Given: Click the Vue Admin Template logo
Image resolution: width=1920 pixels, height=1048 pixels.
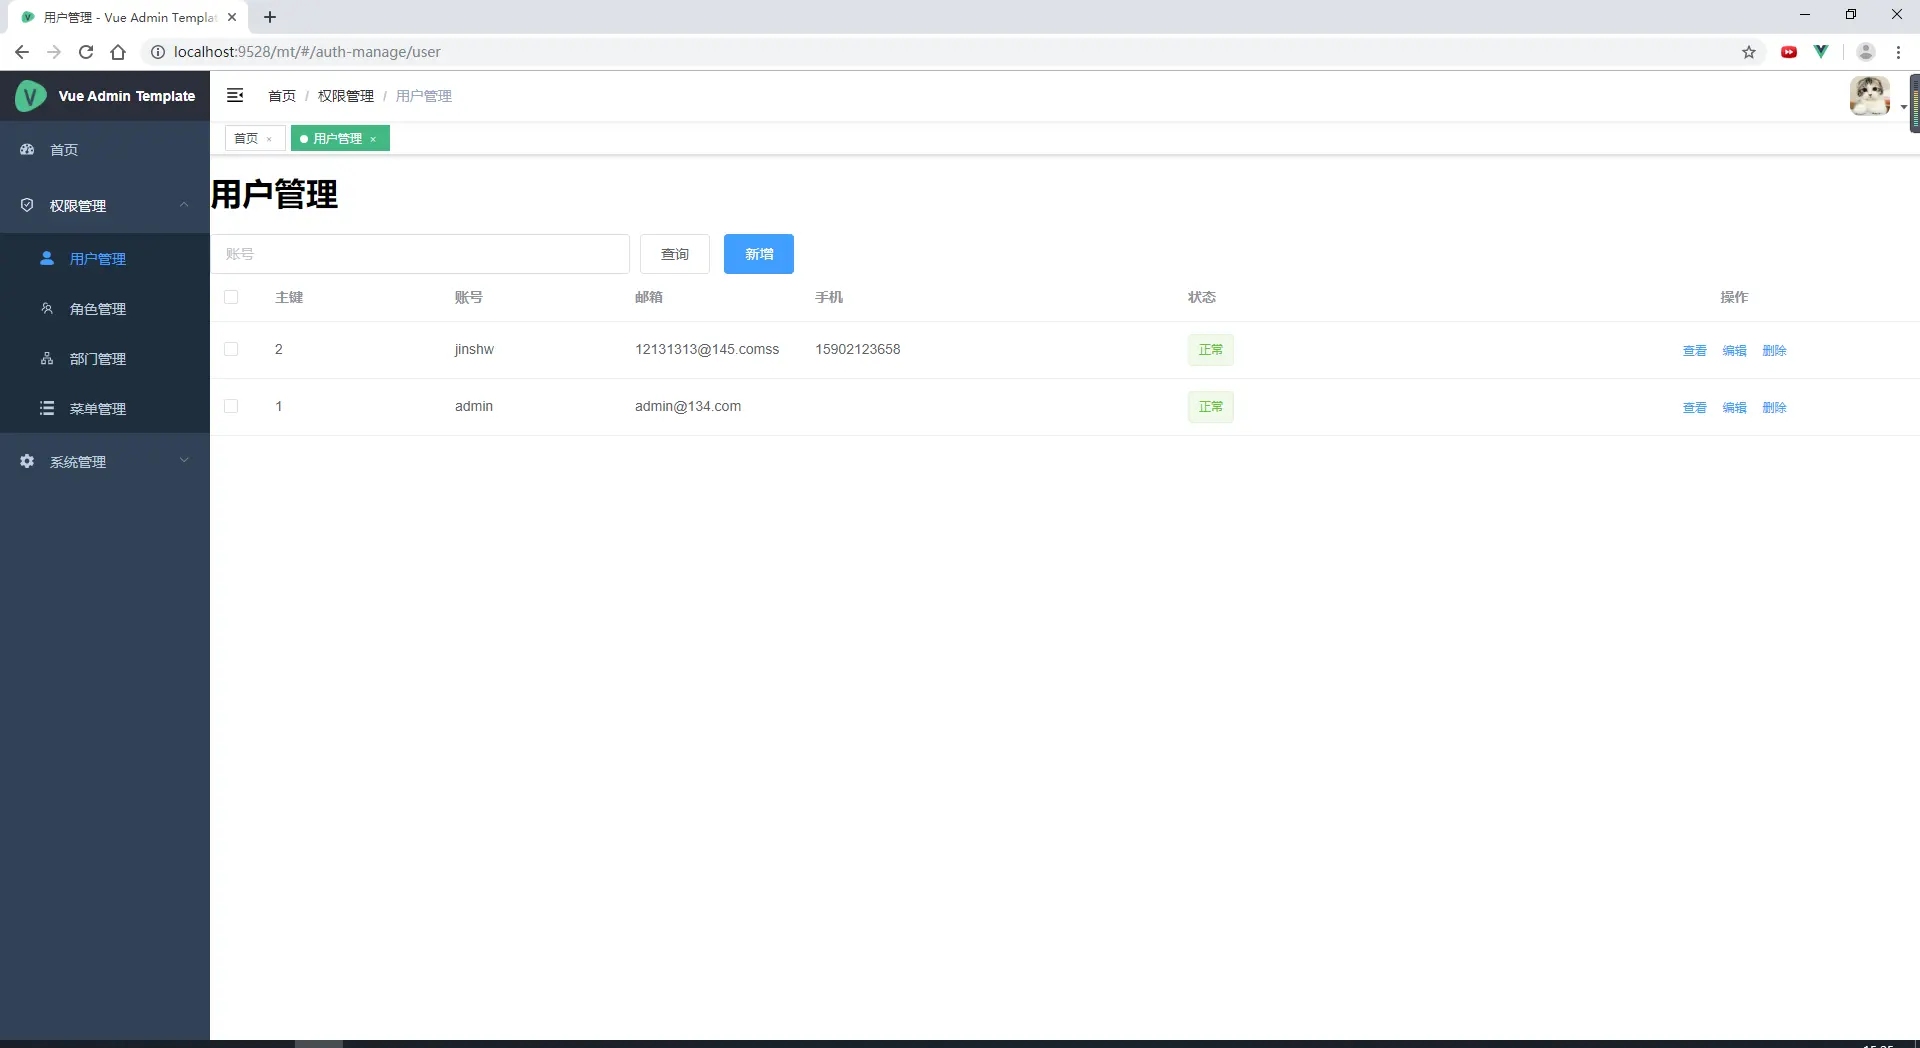Looking at the screenshot, I should pyautogui.click(x=30, y=96).
